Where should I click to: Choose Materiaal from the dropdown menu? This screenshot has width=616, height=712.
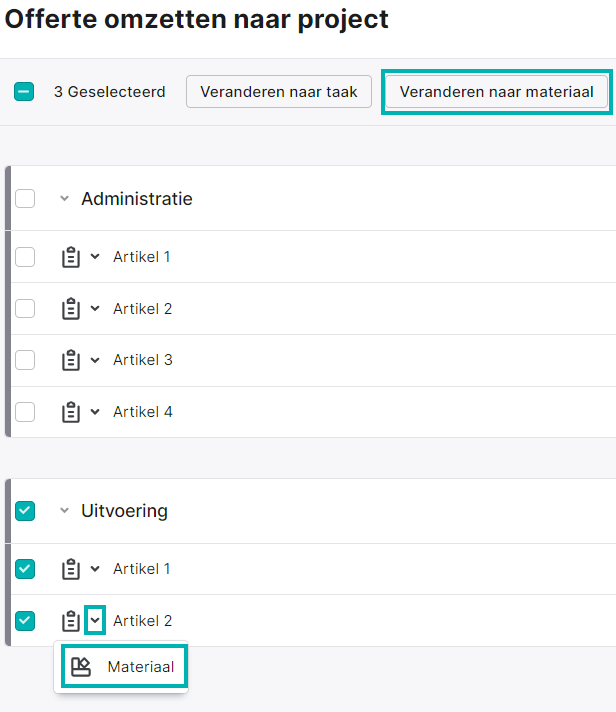point(124,667)
